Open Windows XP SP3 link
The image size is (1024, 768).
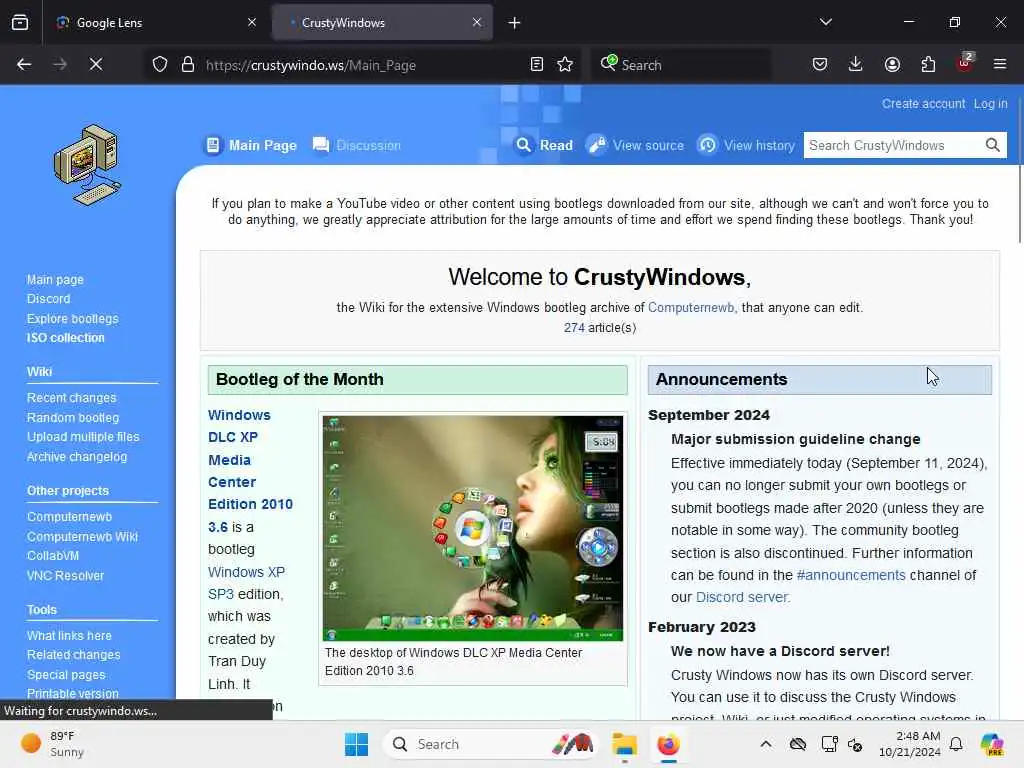point(246,583)
